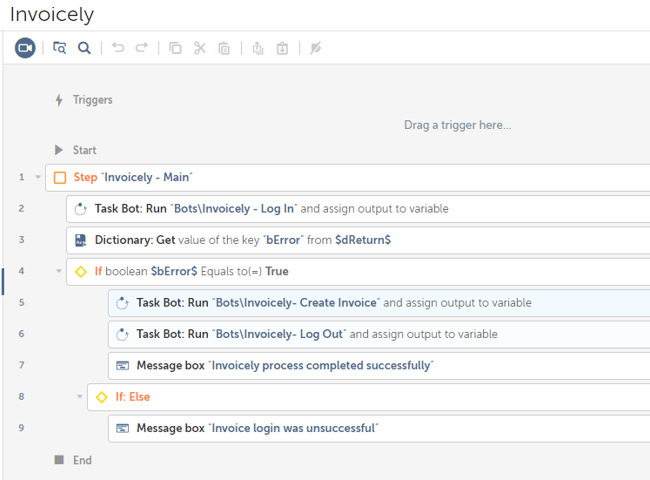The image size is (650, 480).
Task: Select Dictionary: Get bError action row
Action: [x=358, y=240]
